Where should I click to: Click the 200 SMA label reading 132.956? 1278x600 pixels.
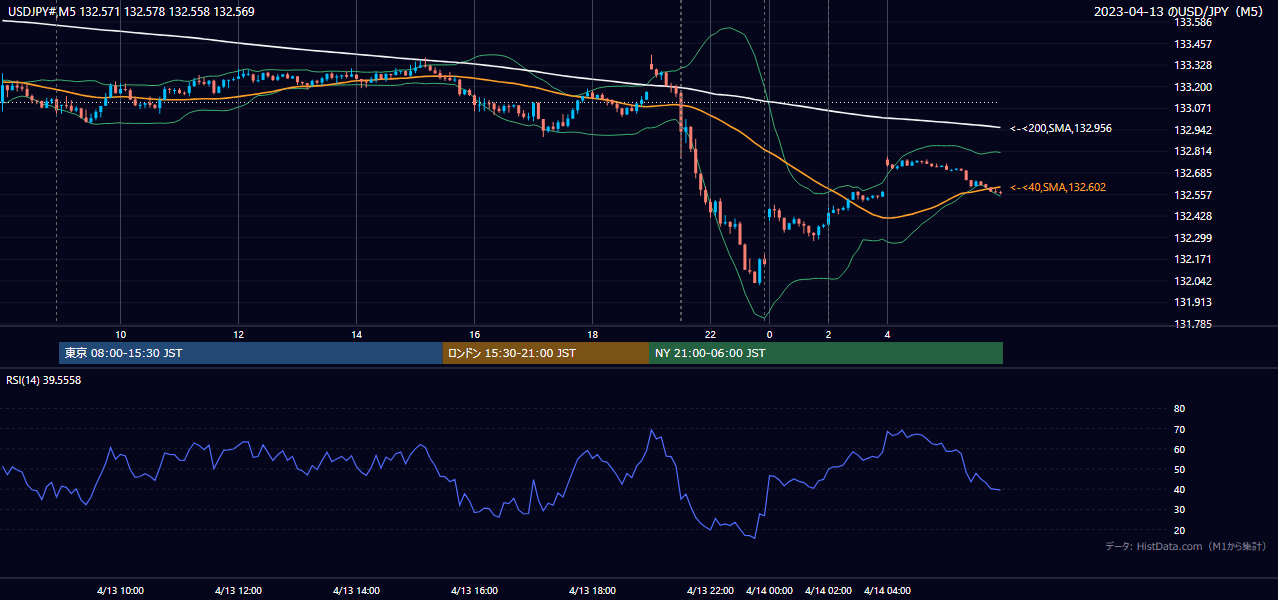click(1060, 128)
